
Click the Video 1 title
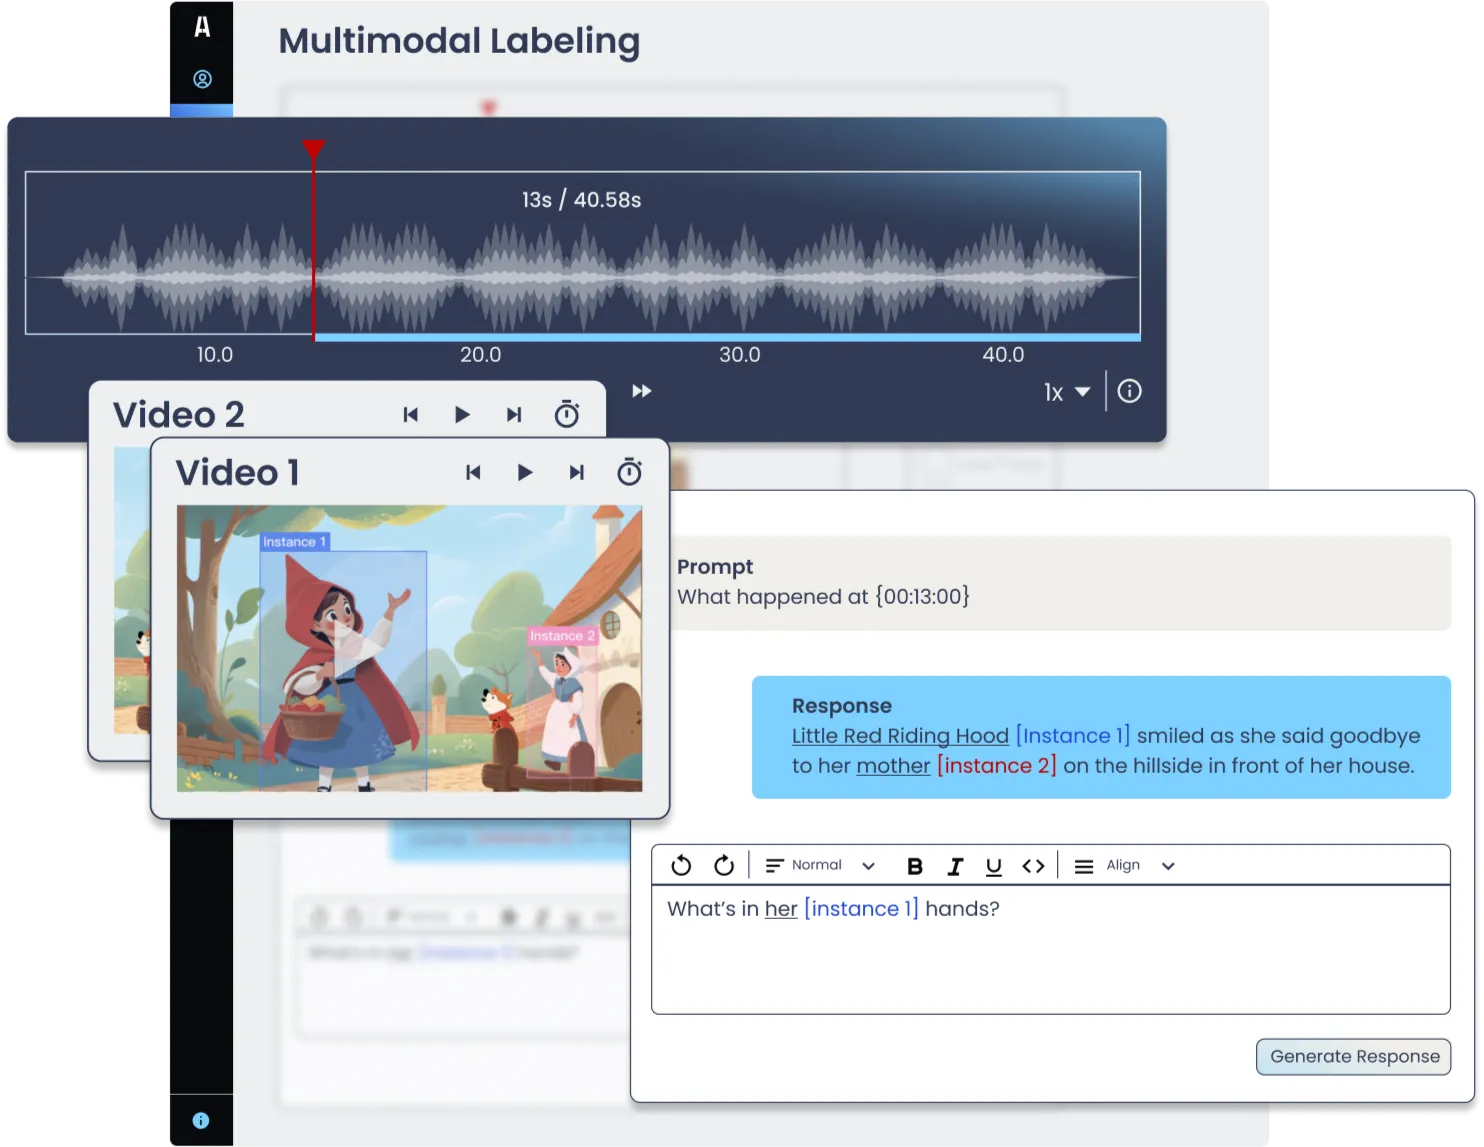pyautogui.click(x=237, y=473)
